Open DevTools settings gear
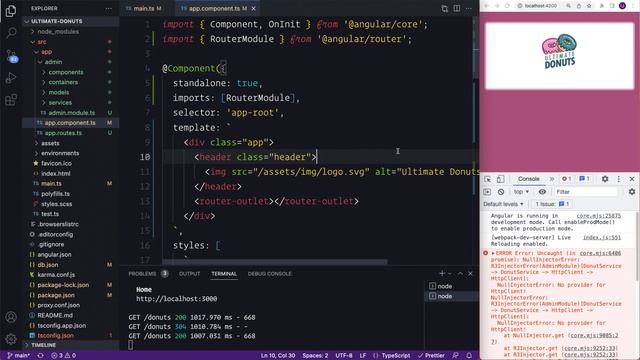 pyautogui.click(x=605, y=179)
